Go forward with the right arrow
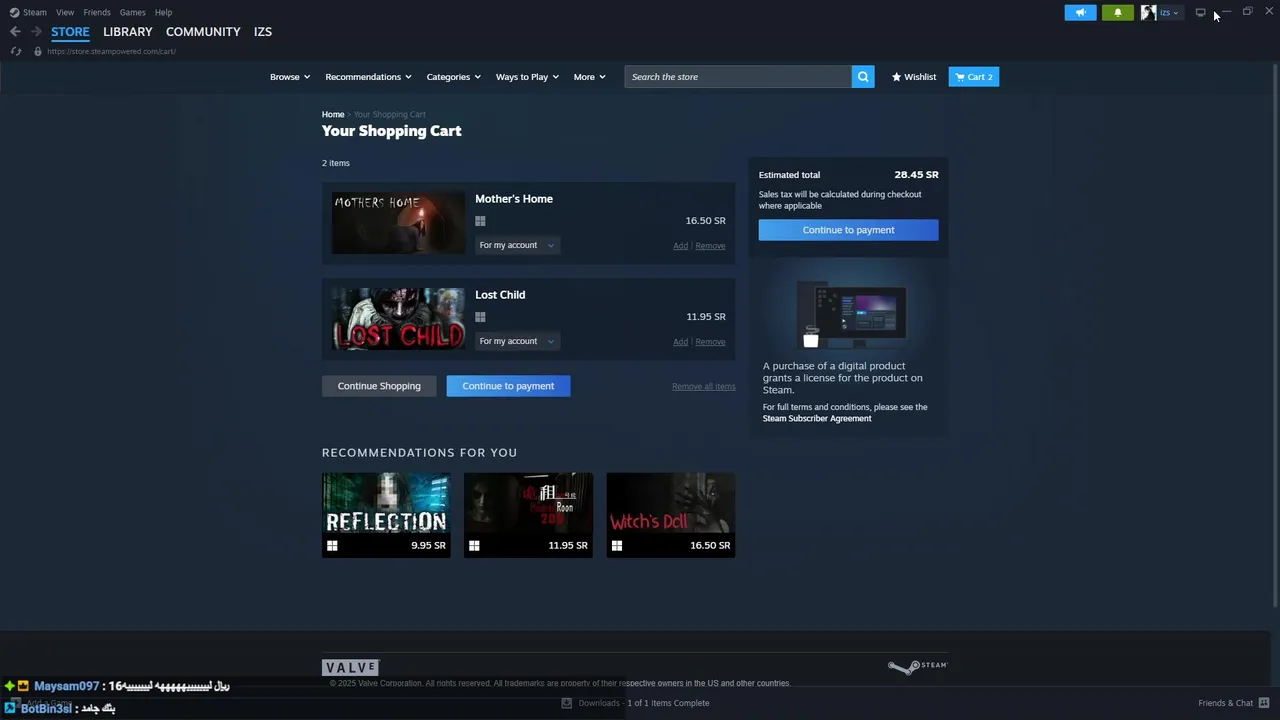The width and height of the screenshot is (1280, 720). pyautogui.click(x=36, y=32)
